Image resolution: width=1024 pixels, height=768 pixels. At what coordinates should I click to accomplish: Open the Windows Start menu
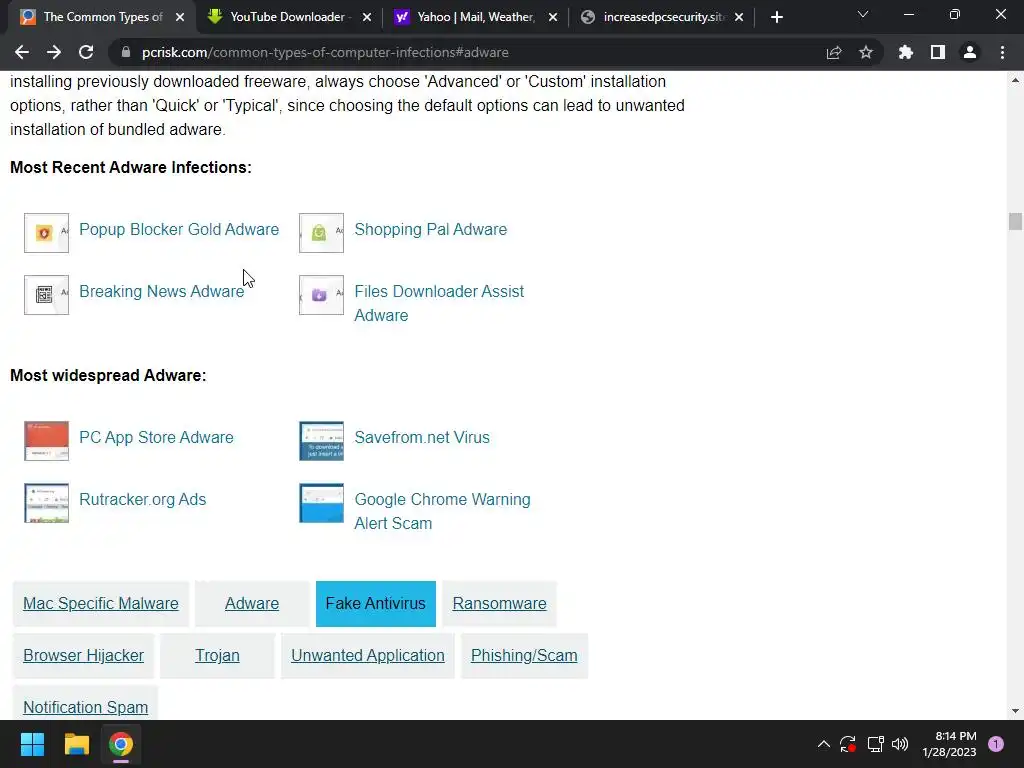coord(32,744)
